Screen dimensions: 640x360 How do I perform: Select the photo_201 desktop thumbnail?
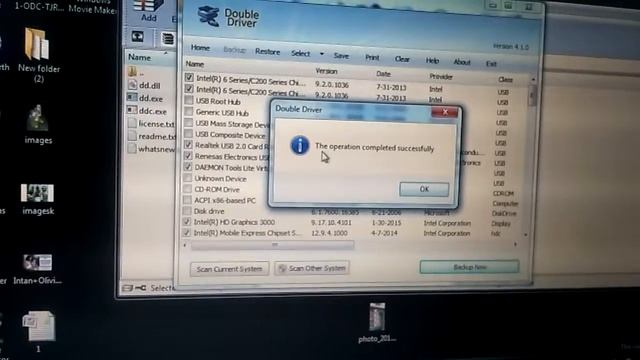tap(377, 322)
